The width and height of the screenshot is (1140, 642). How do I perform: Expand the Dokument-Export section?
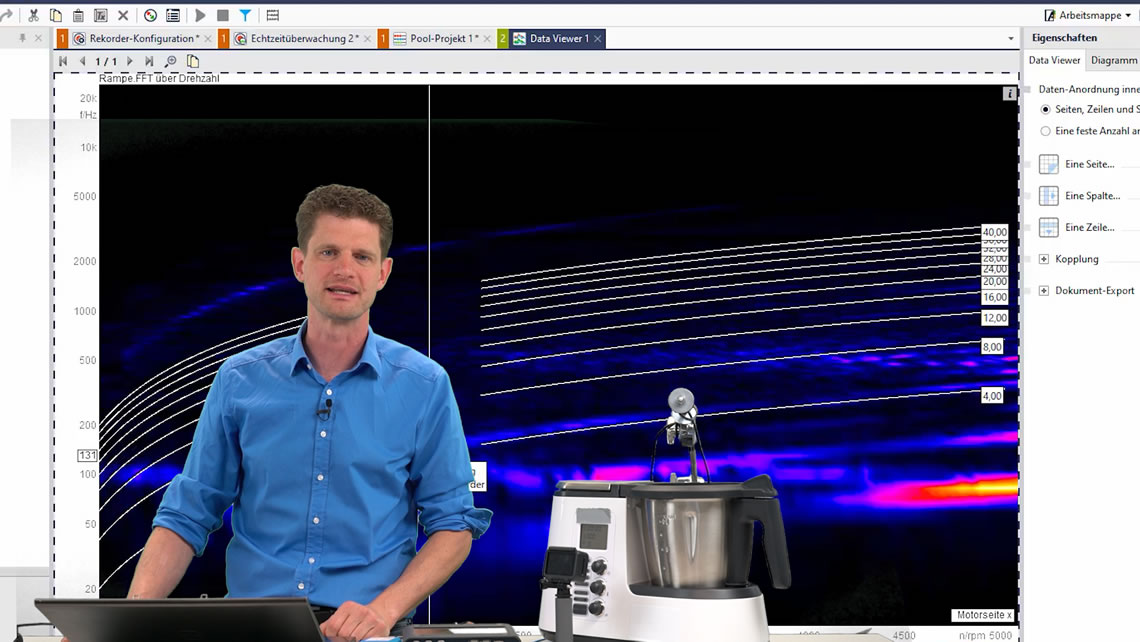(x=1044, y=291)
